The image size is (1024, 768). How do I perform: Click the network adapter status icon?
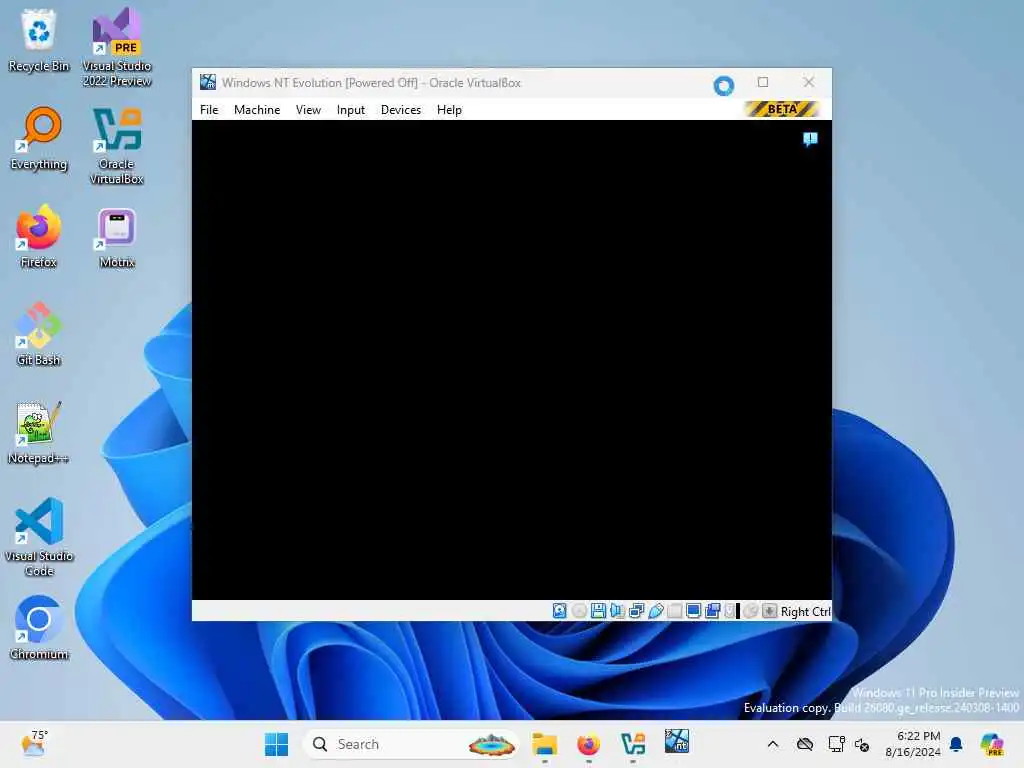point(636,611)
